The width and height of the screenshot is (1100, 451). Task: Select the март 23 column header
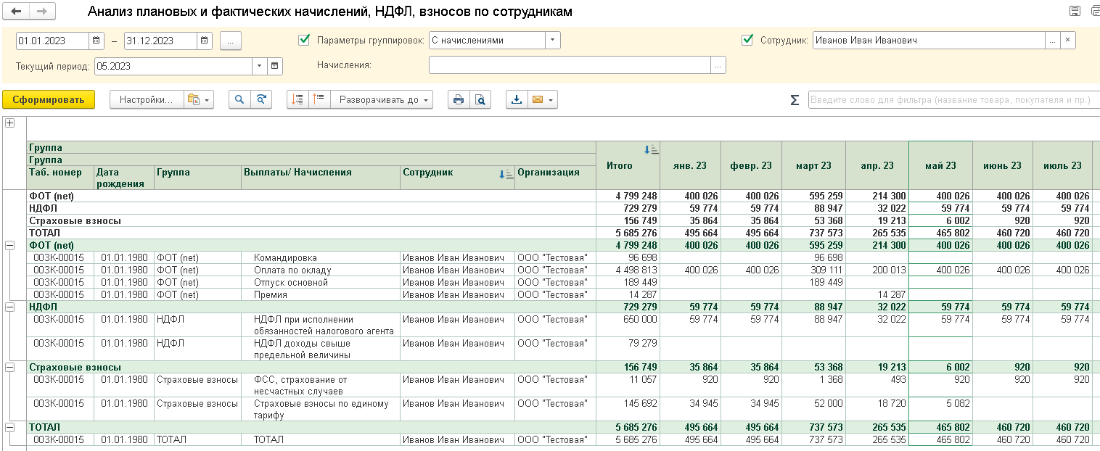814,166
